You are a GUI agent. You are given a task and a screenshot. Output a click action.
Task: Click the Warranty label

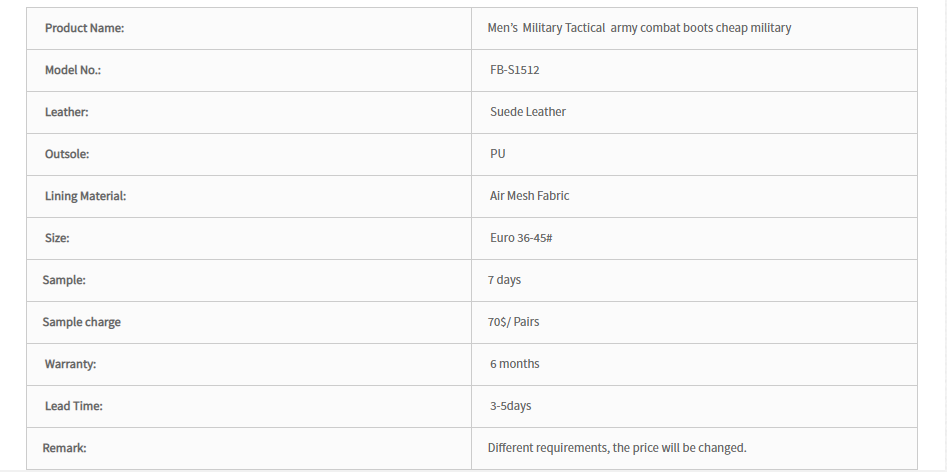pos(70,364)
